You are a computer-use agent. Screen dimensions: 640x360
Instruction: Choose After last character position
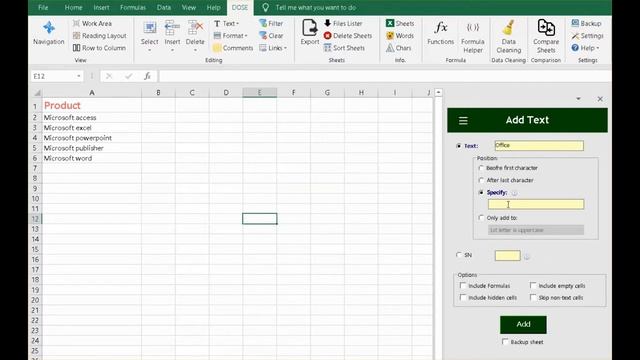click(481, 180)
